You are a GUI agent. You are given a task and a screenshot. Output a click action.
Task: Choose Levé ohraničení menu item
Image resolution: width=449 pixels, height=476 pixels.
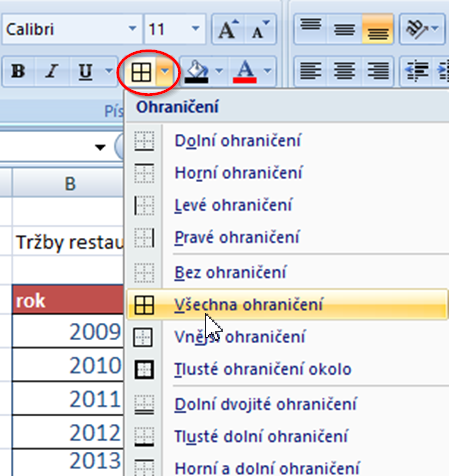[x=287, y=205]
